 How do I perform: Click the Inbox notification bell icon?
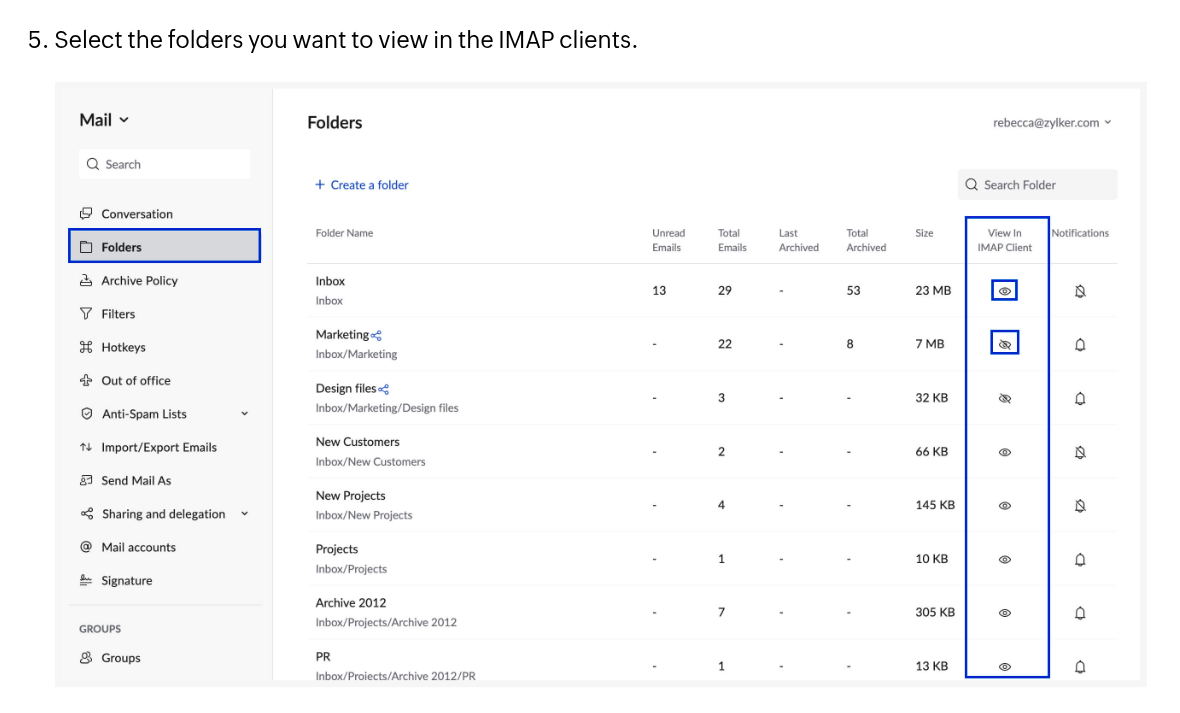[1080, 291]
